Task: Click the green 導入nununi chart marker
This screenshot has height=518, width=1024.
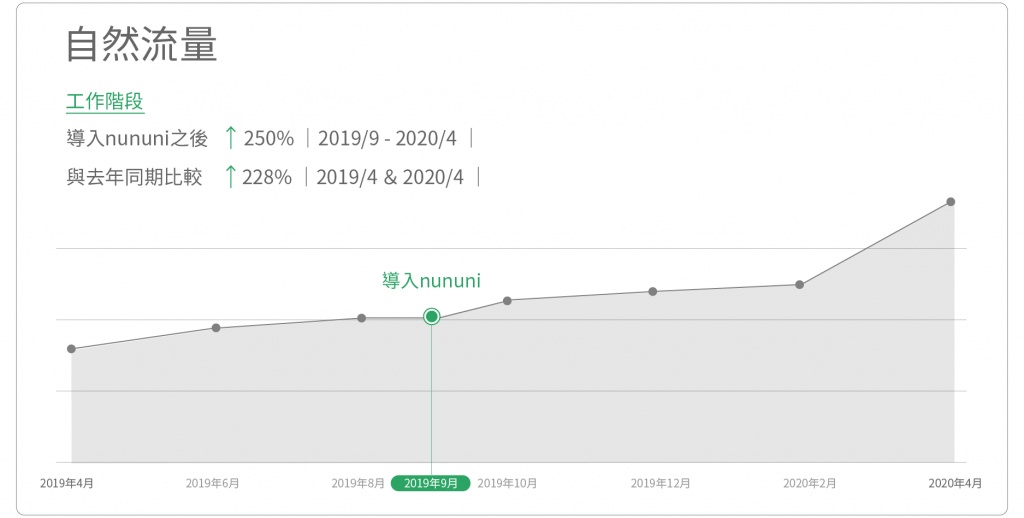Action: coord(432,316)
